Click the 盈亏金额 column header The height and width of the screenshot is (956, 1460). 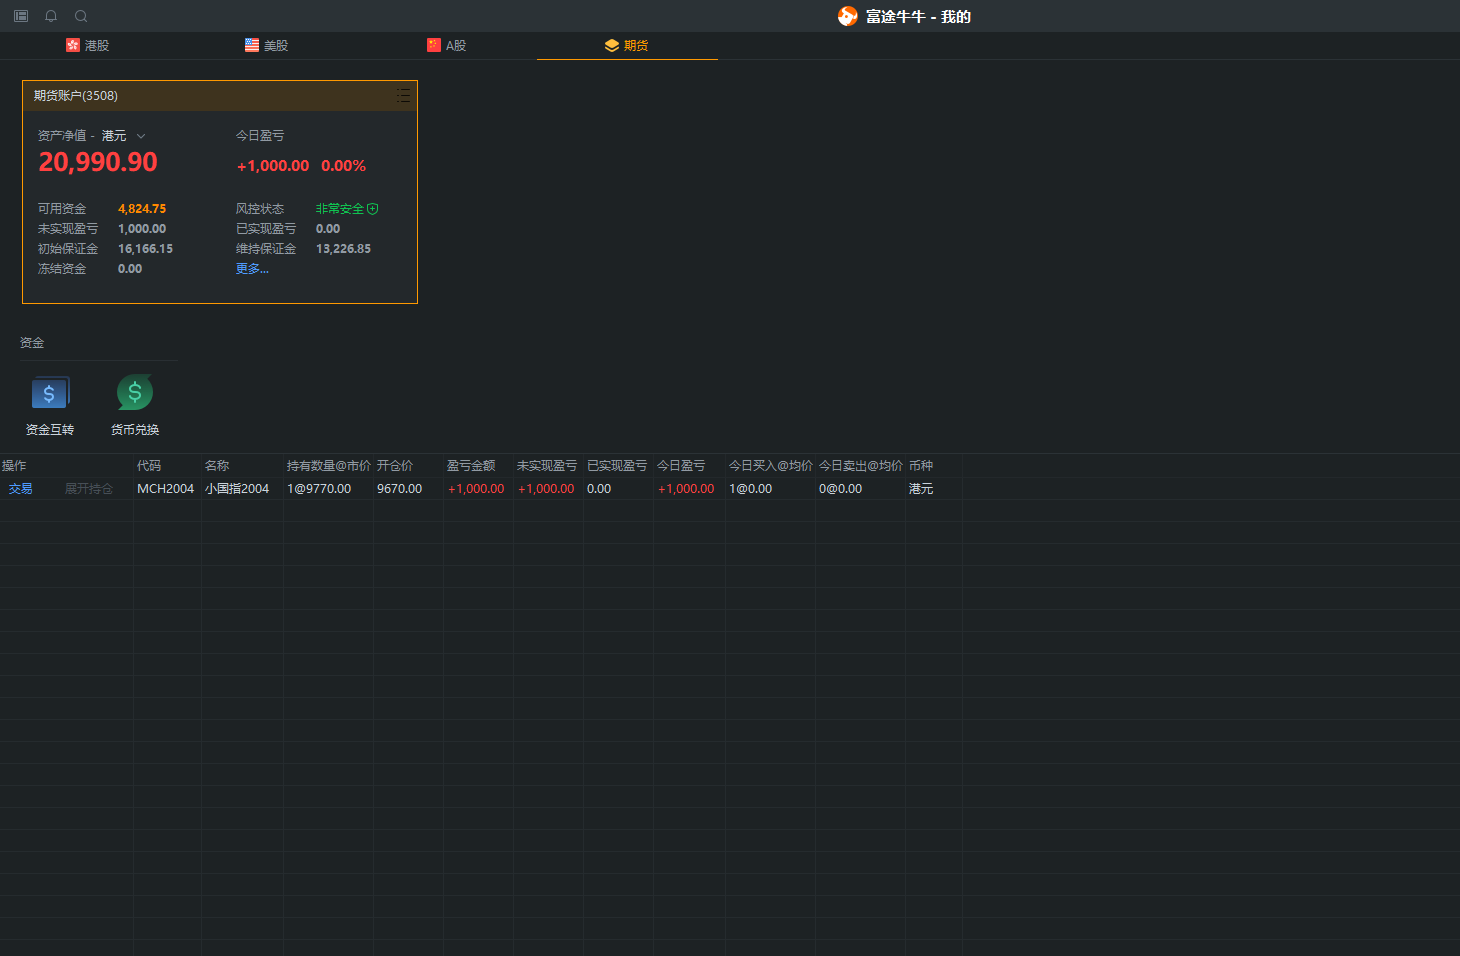coord(471,466)
